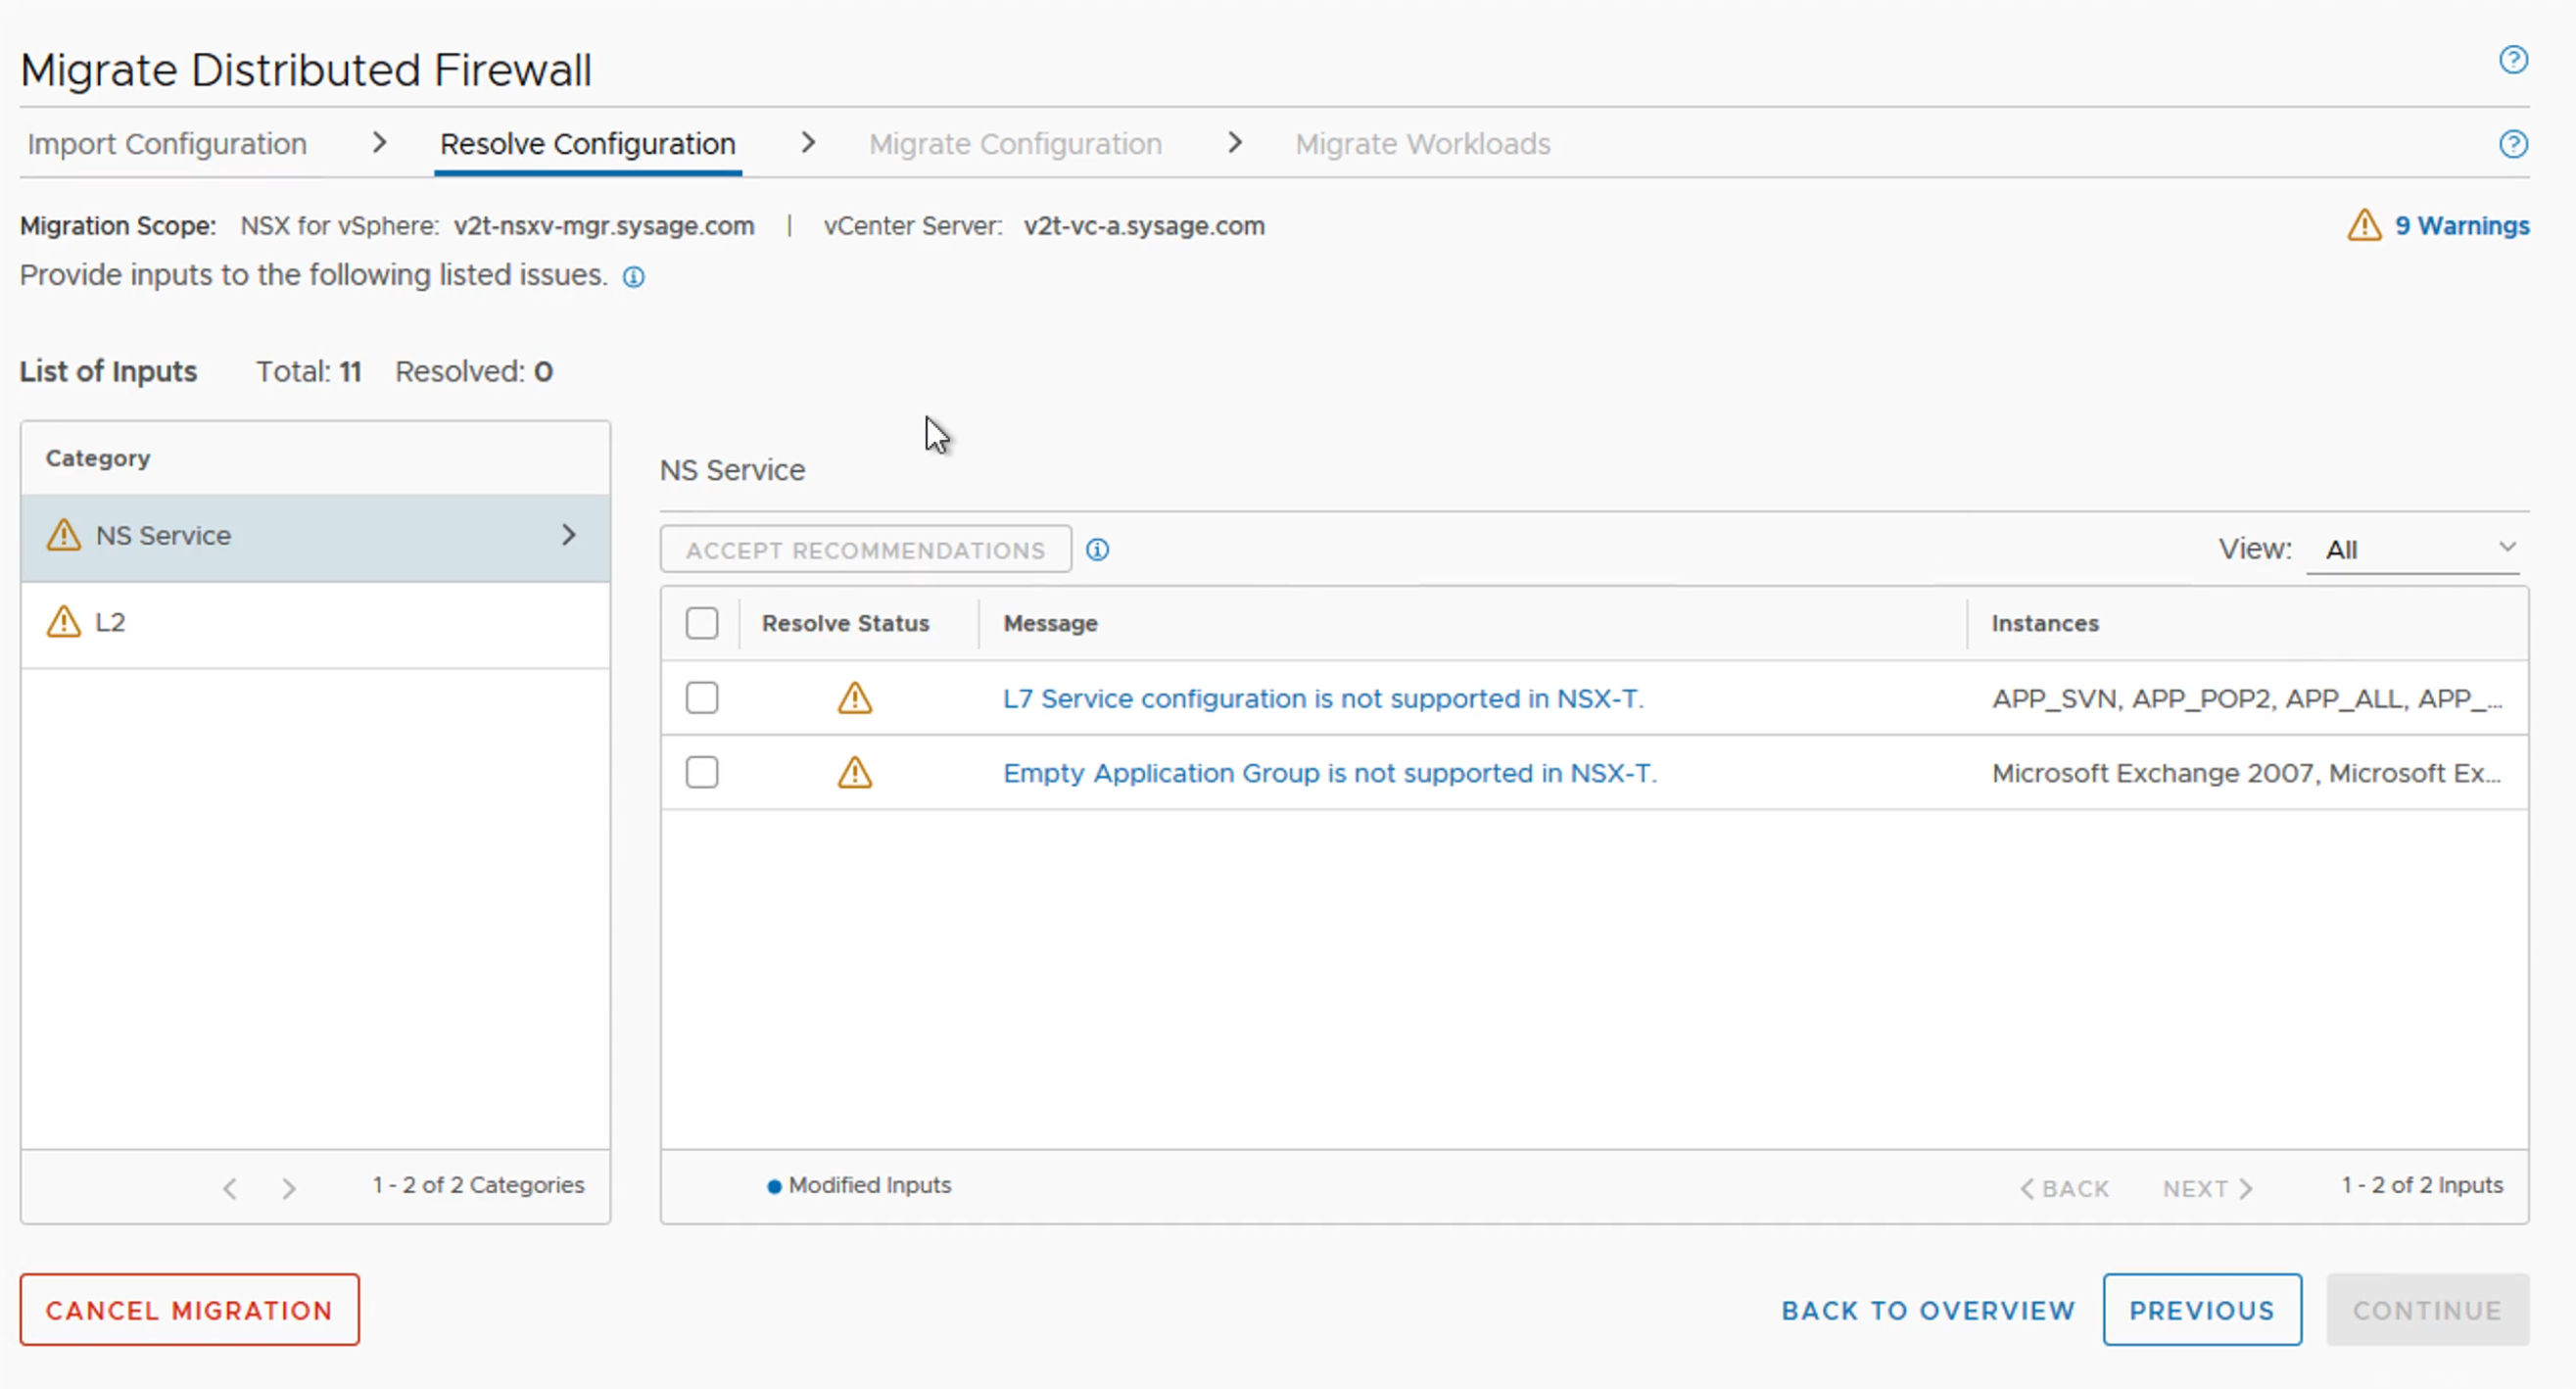Show info icon after 'Provide inputs' text
The image size is (2576, 1389).
[633, 277]
